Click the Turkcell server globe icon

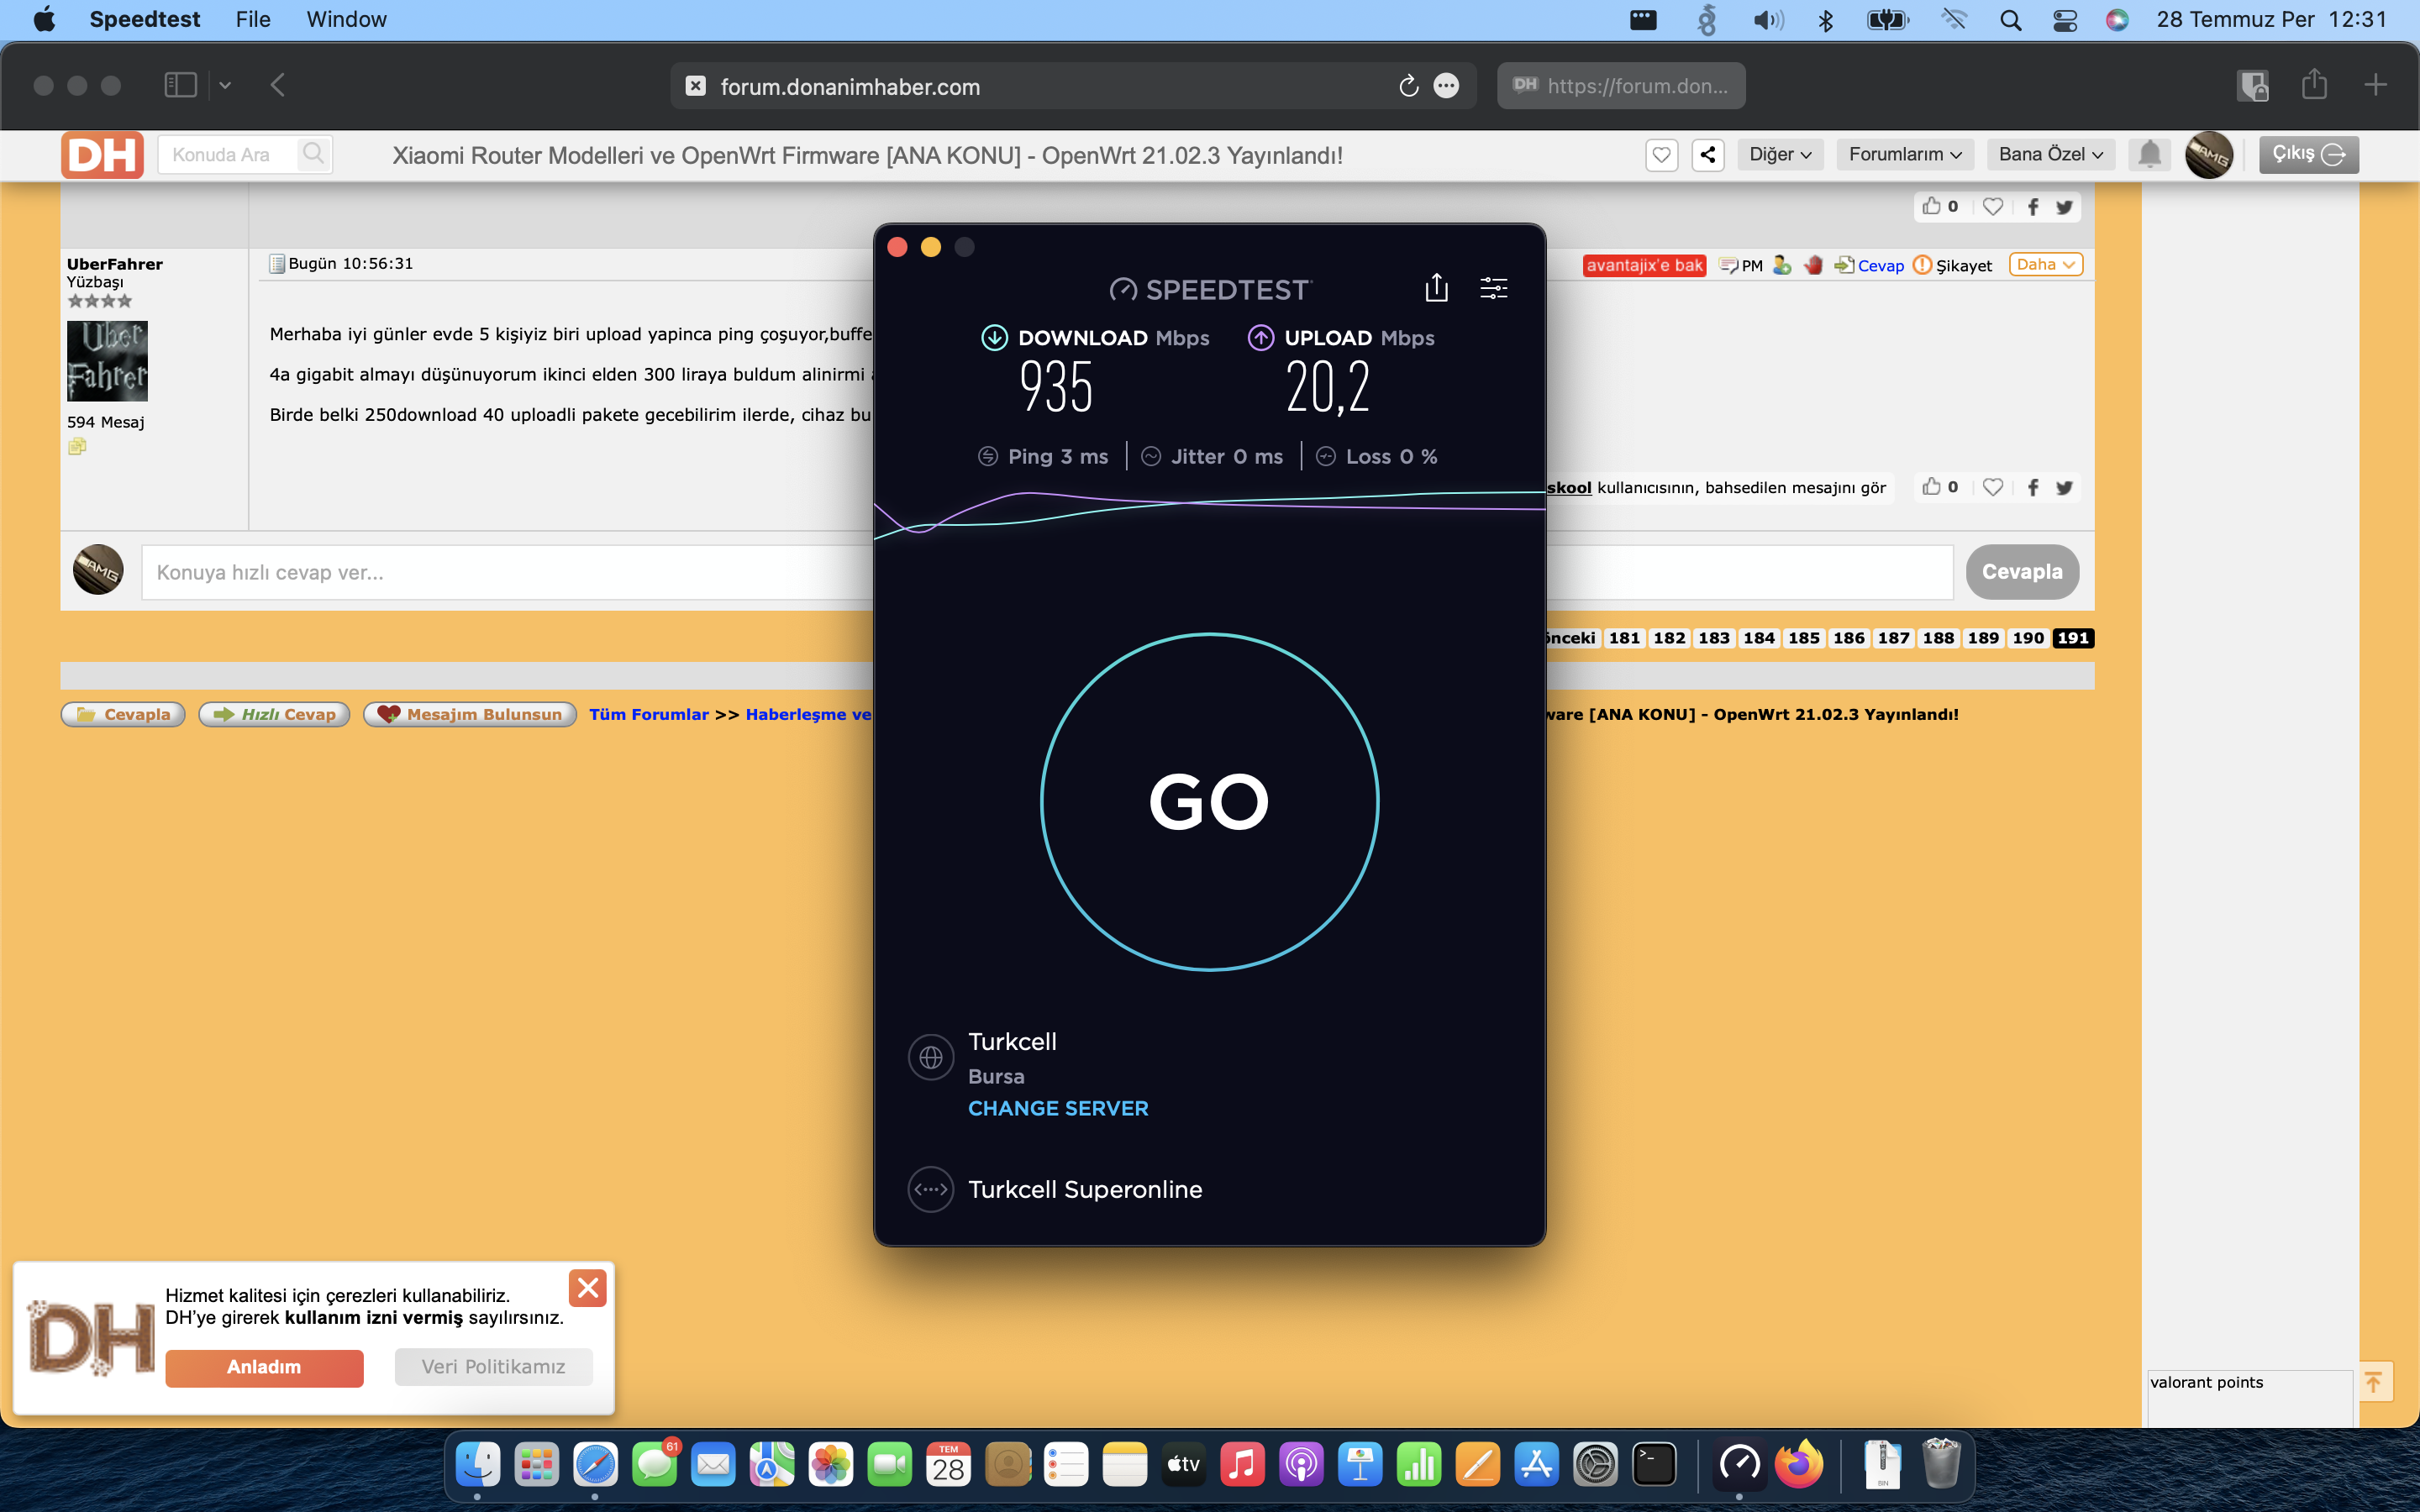click(x=930, y=1057)
